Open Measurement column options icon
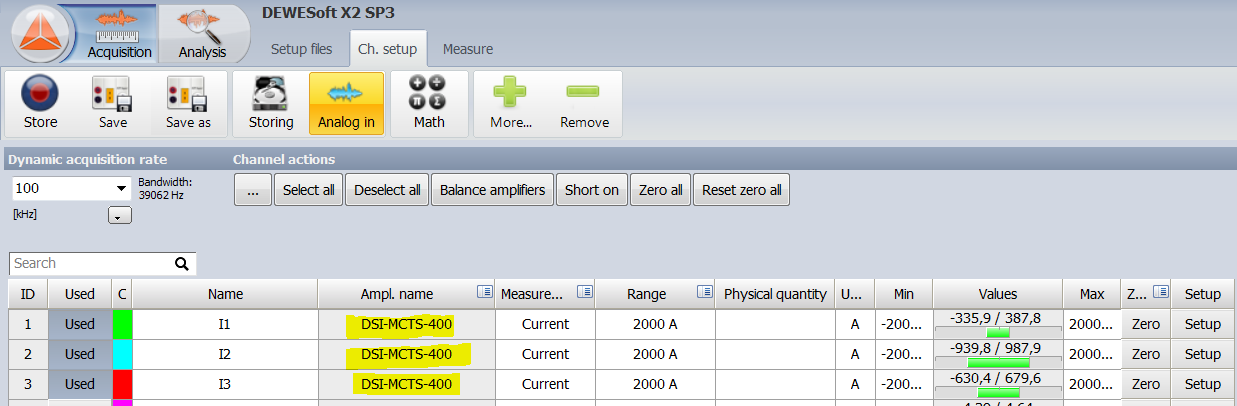 pos(586,293)
